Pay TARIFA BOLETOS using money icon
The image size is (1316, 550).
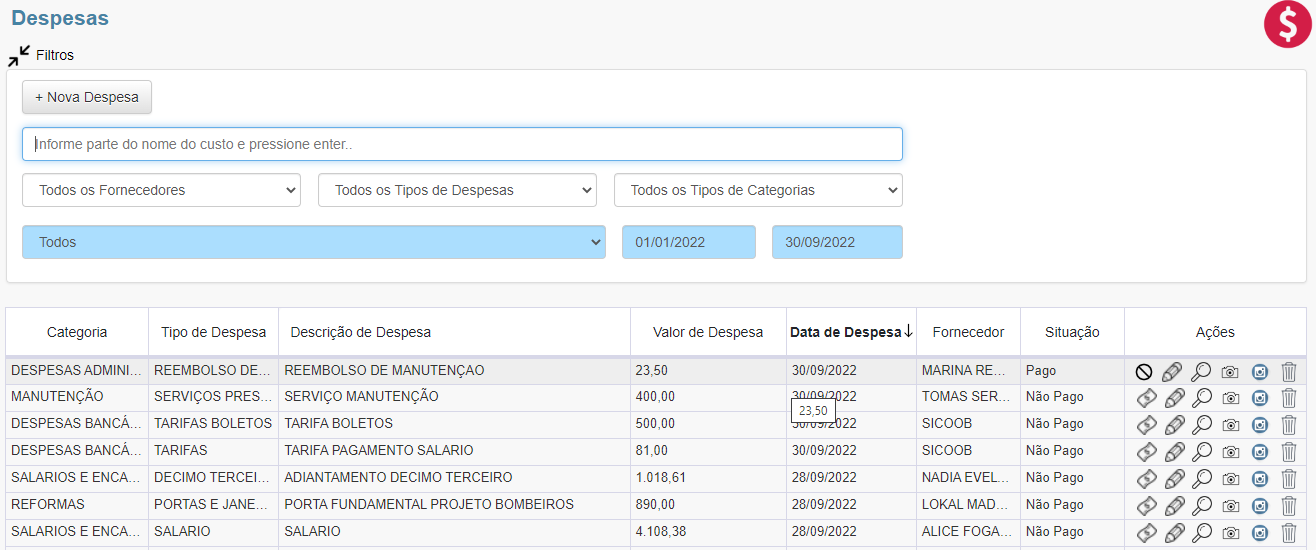tap(1146, 424)
